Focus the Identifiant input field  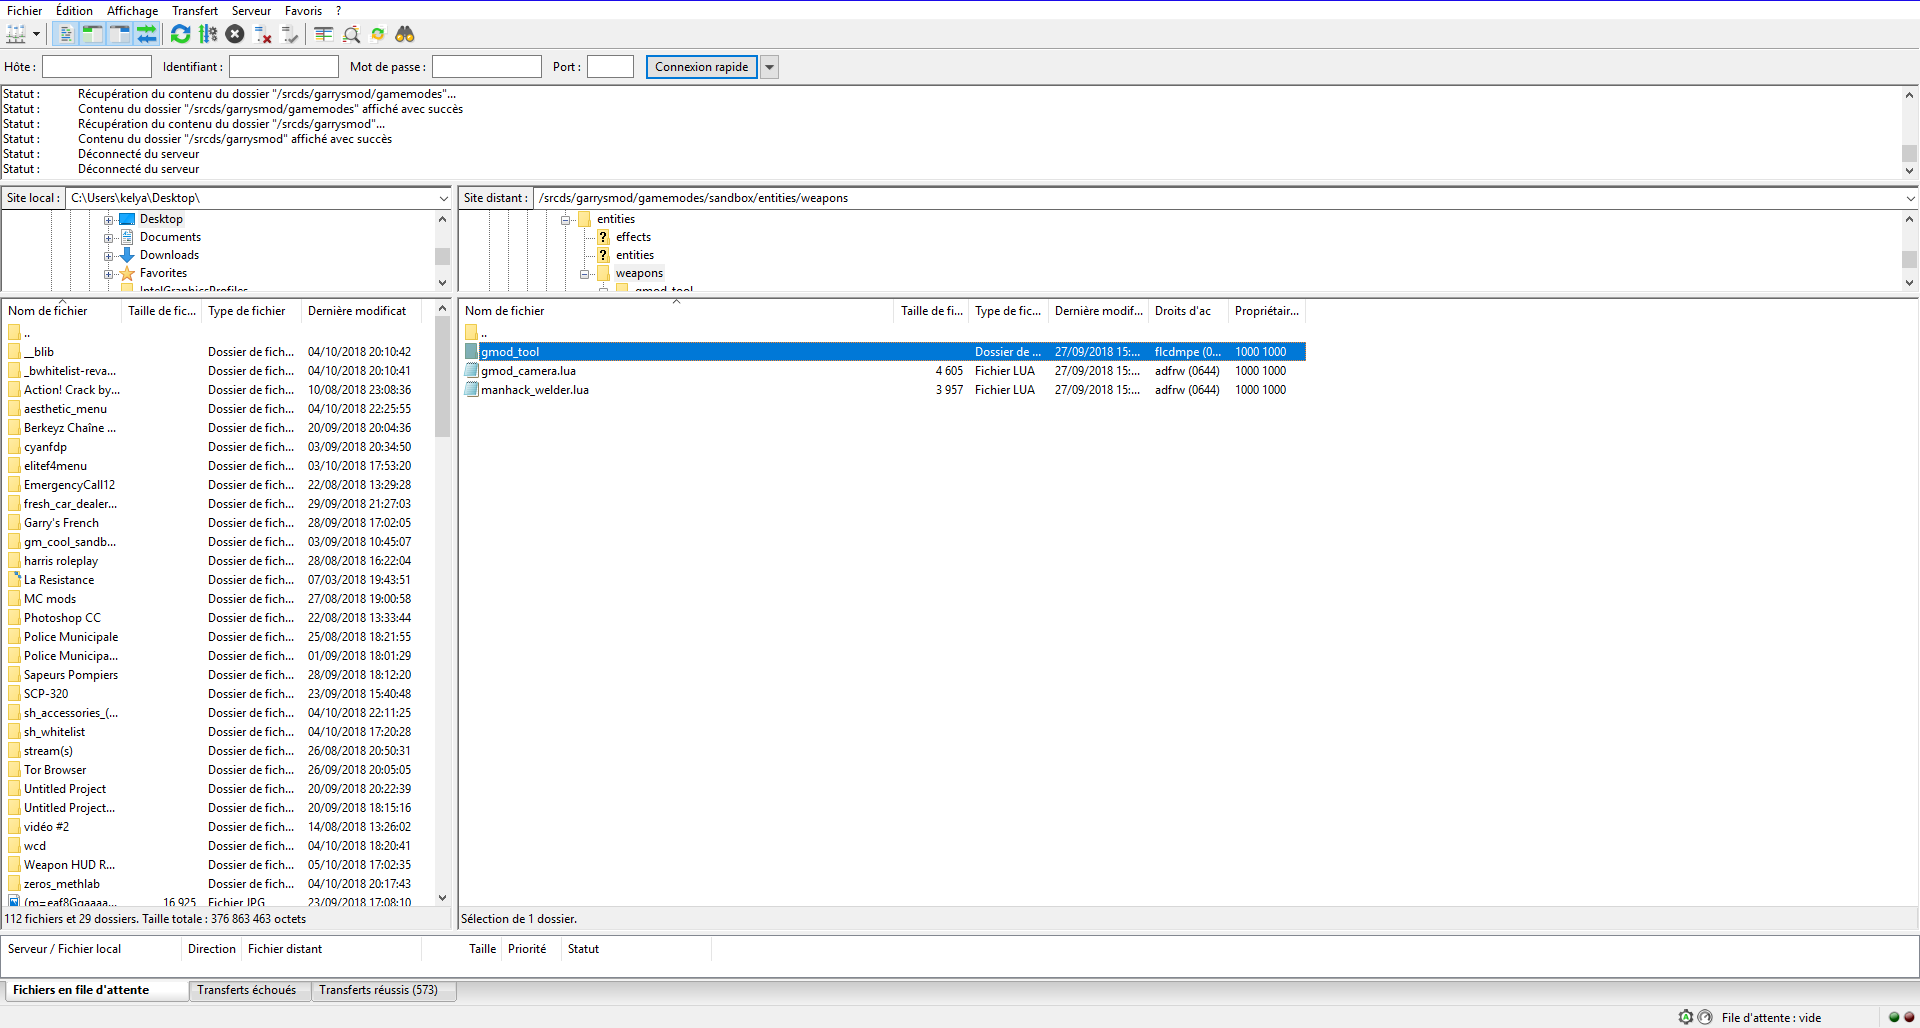click(284, 67)
